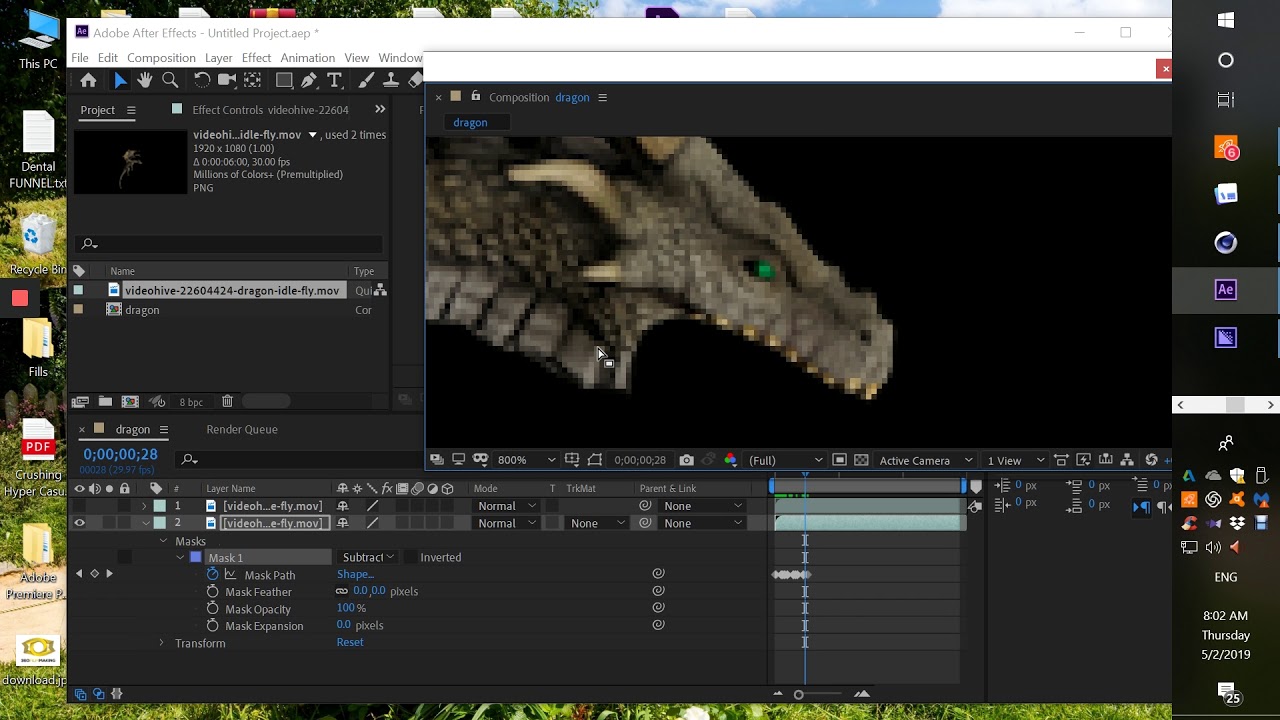Select the Clone Stamp tool

[x=391, y=81]
